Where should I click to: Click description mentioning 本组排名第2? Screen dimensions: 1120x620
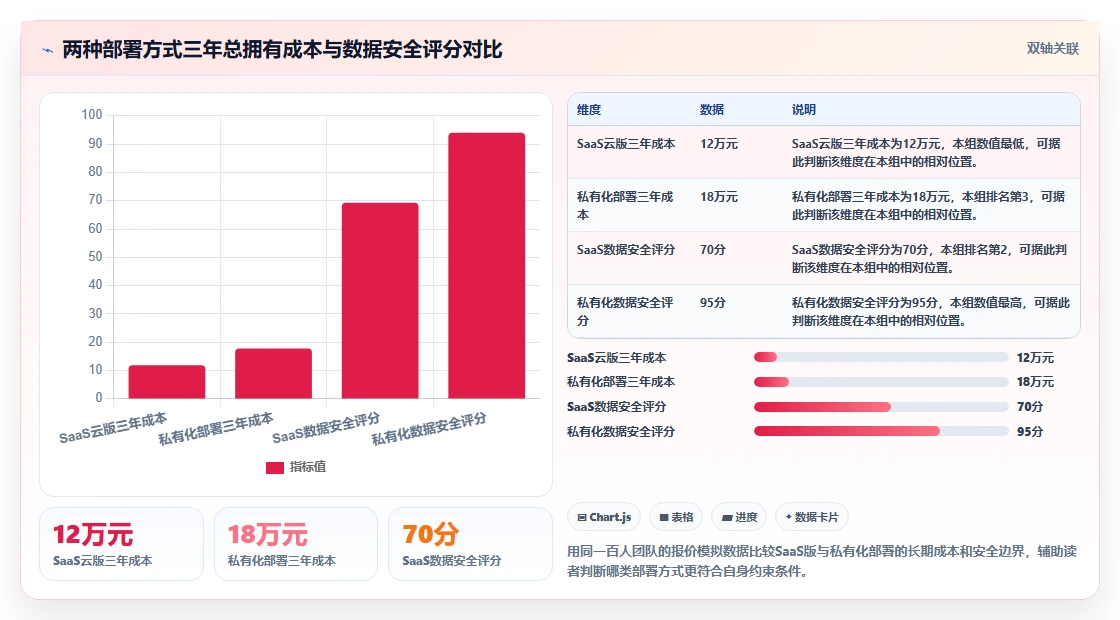pyautogui.click(x=929, y=259)
